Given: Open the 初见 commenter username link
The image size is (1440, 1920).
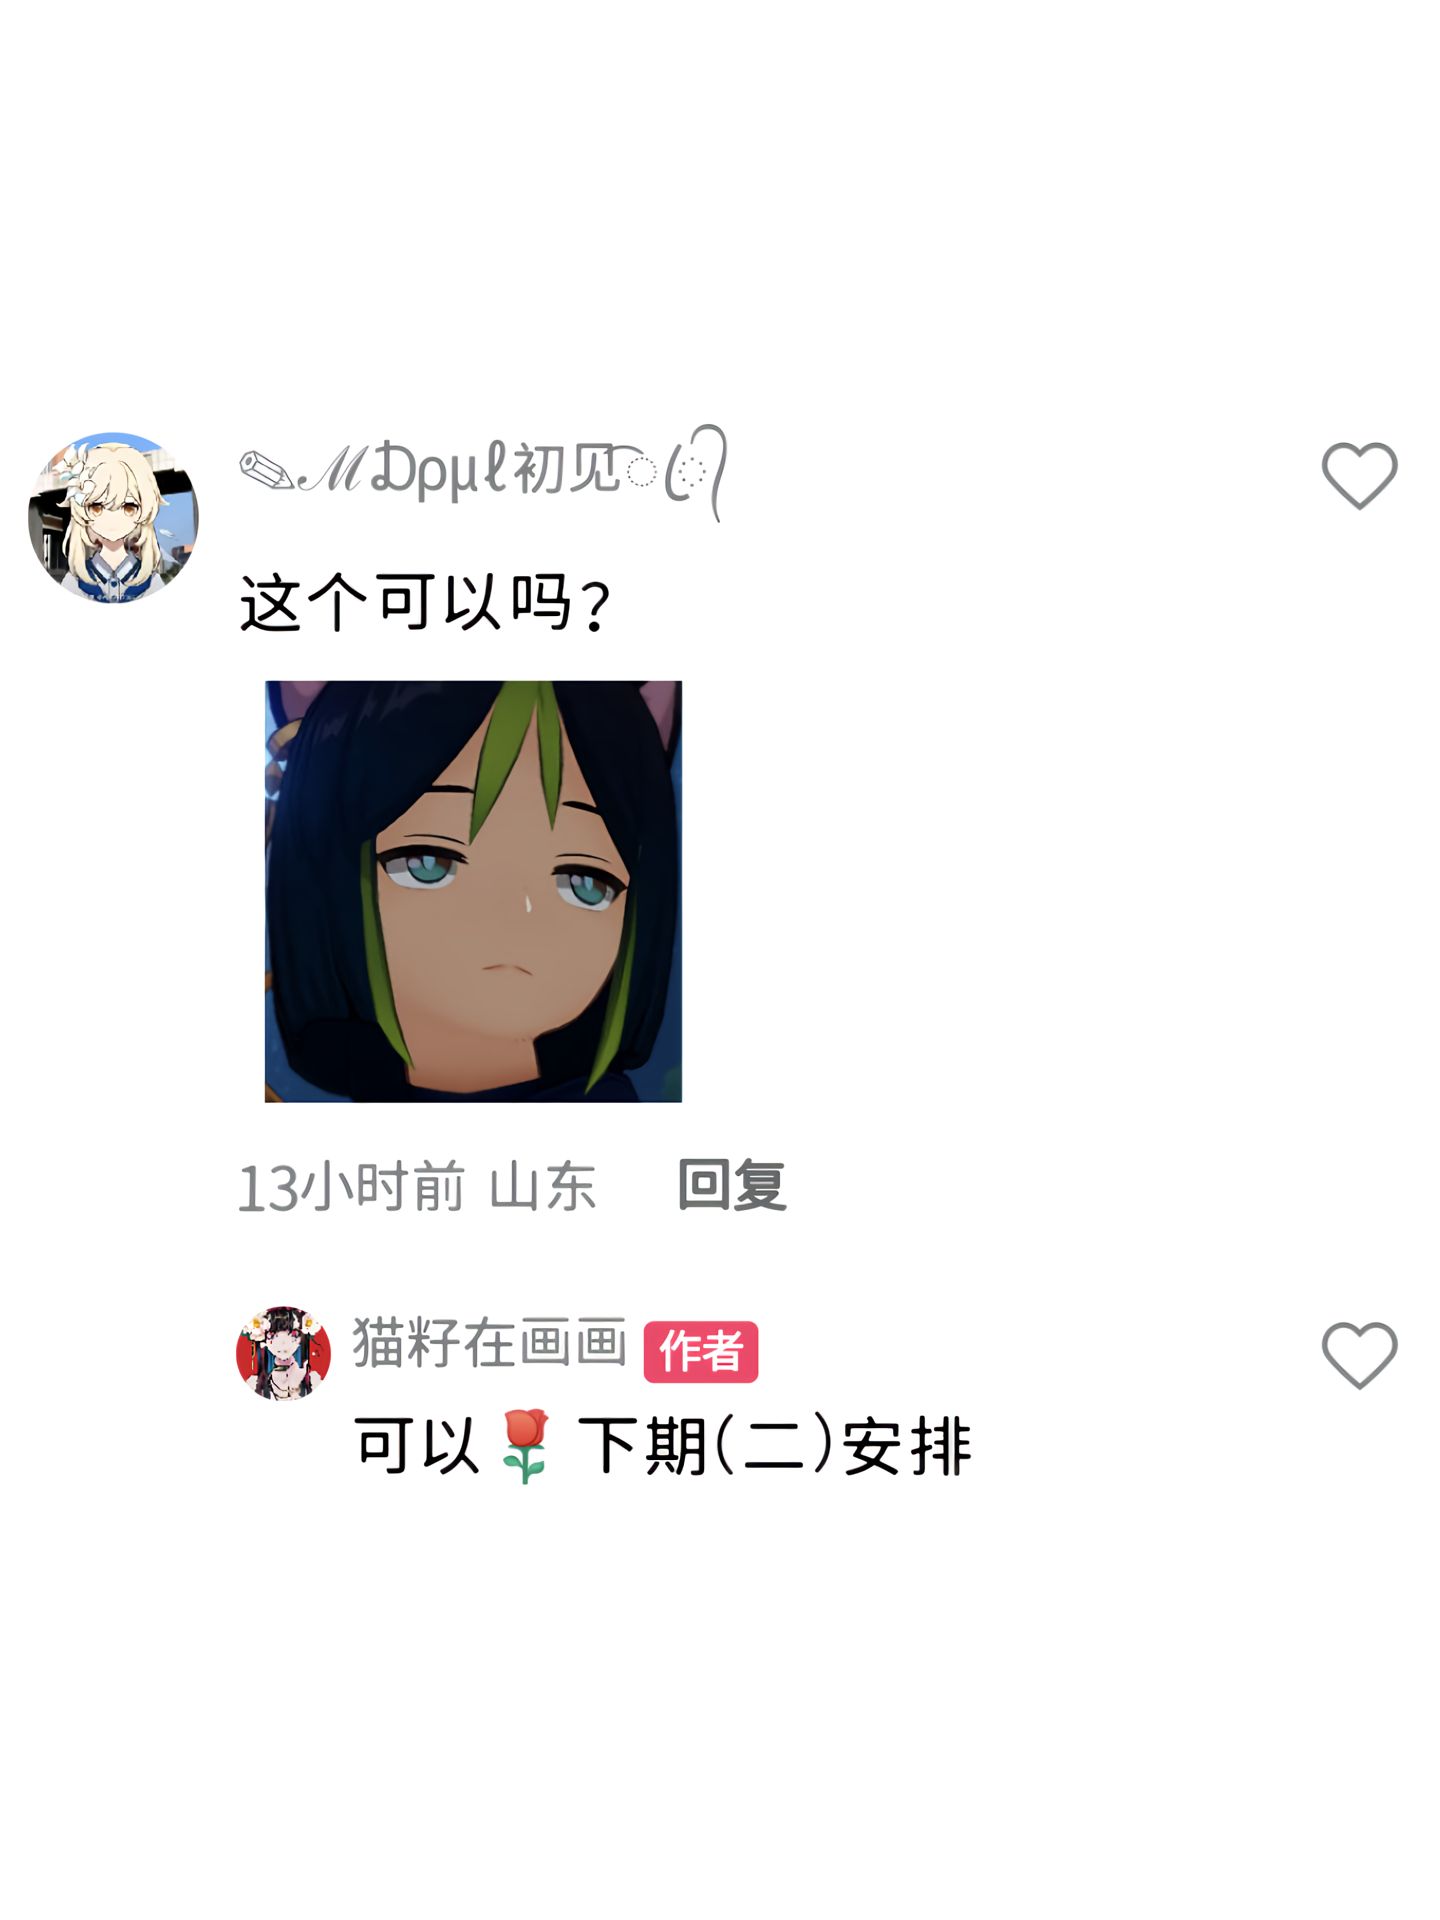Looking at the screenshot, I should [x=483, y=471].
